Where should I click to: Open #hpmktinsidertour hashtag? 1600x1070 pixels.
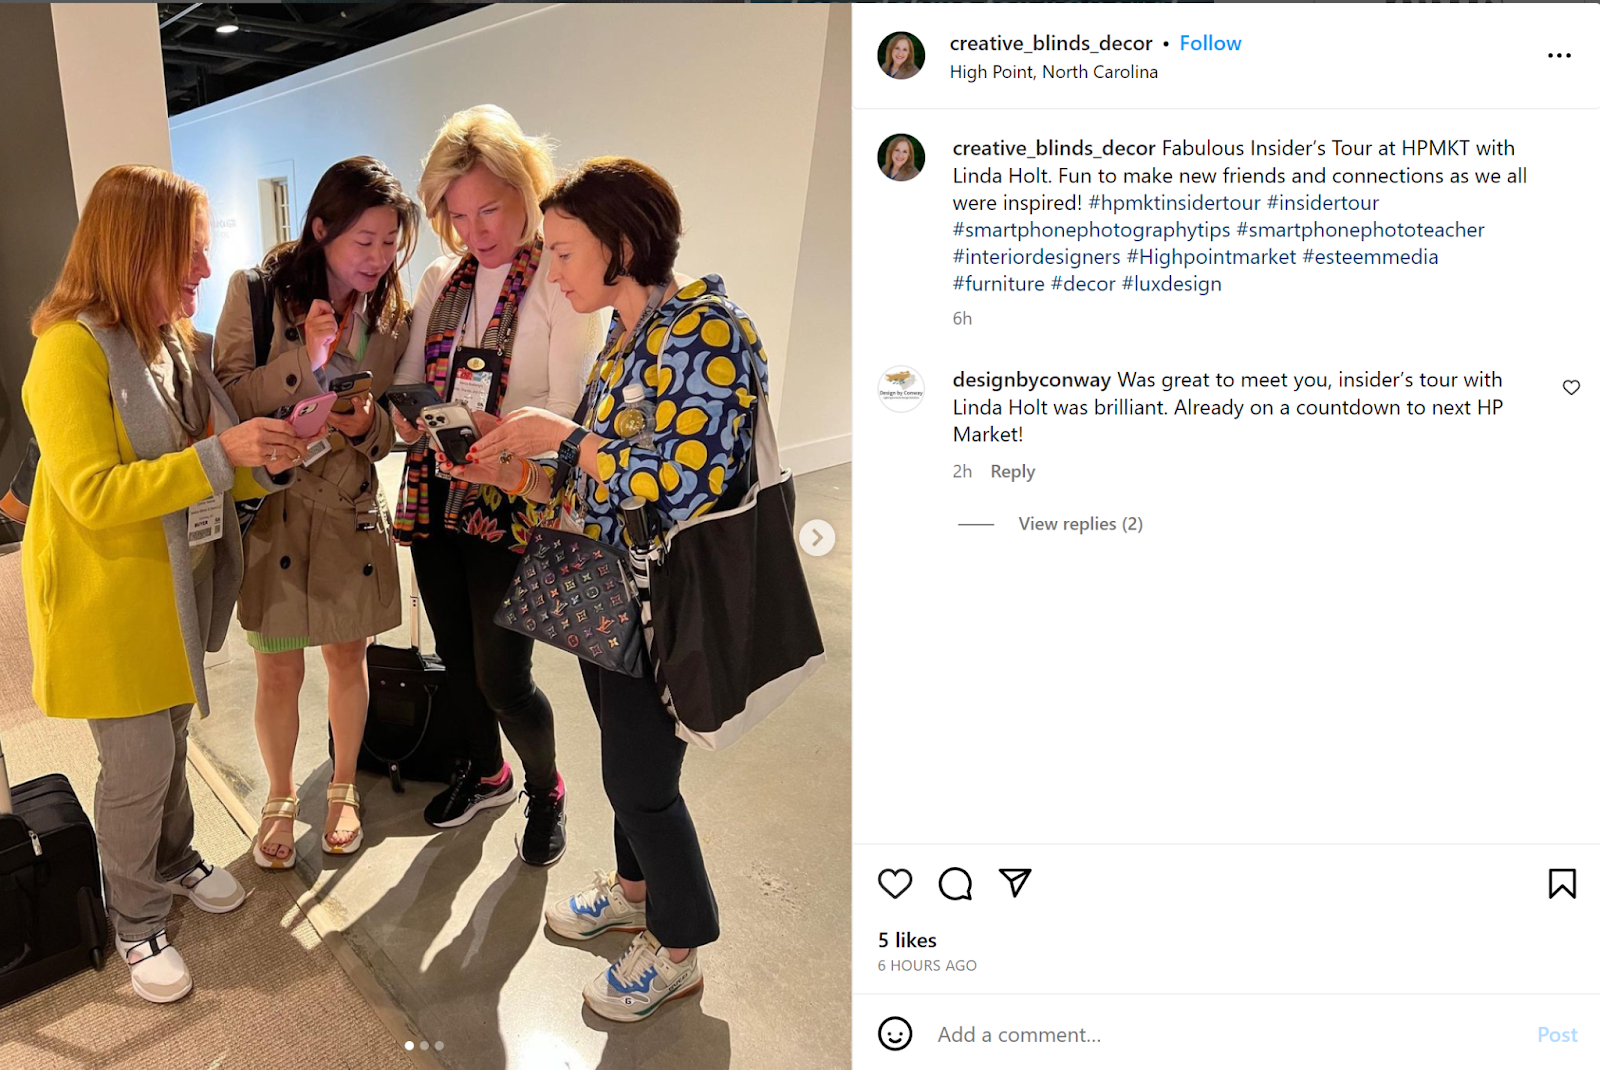[x=1174, y=203]
